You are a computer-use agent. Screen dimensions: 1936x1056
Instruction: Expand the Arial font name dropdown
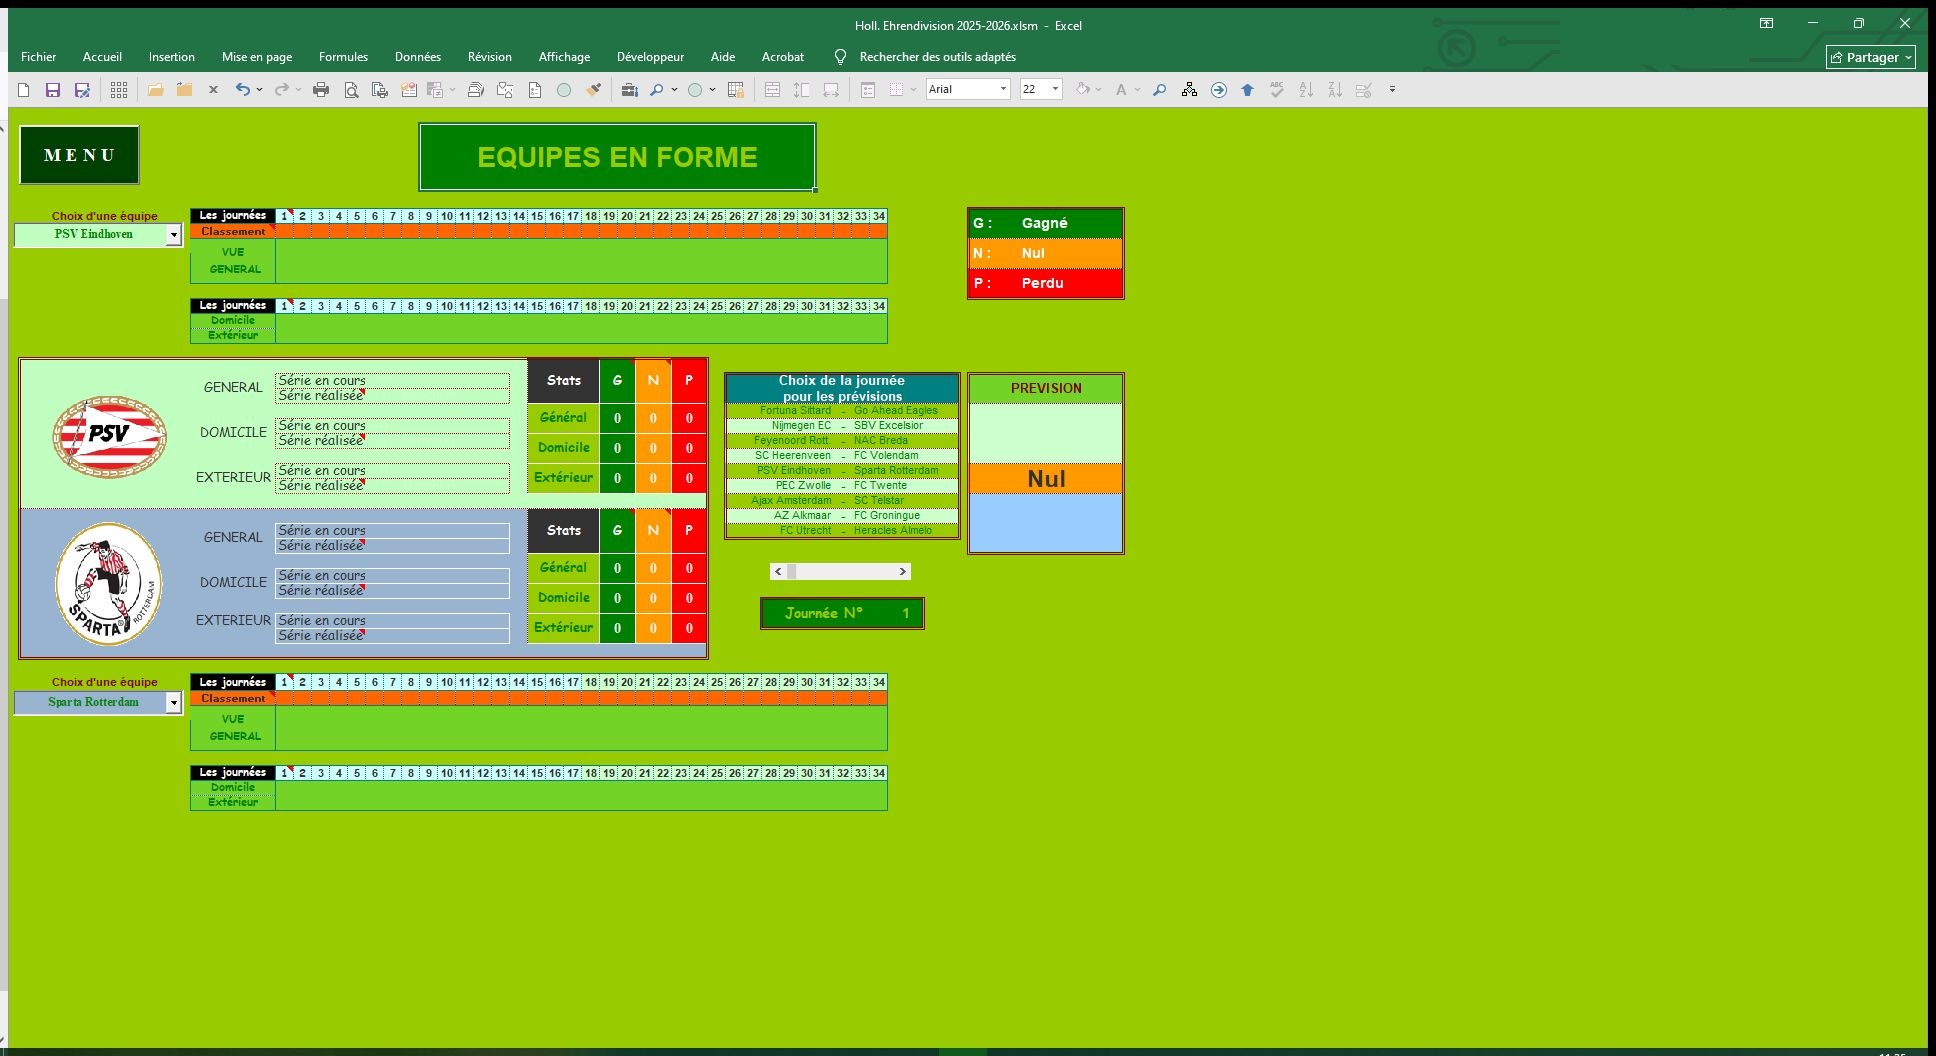[1003, 89]
